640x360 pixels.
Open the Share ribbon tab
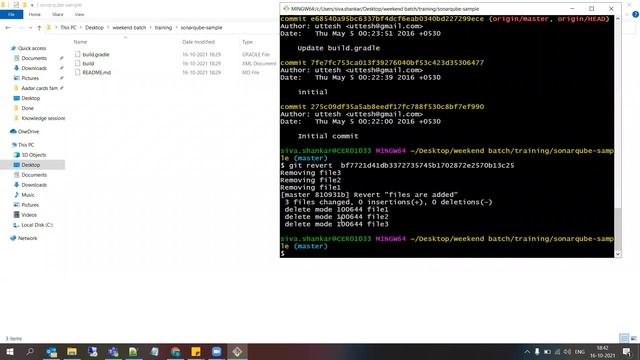point(58,14)
